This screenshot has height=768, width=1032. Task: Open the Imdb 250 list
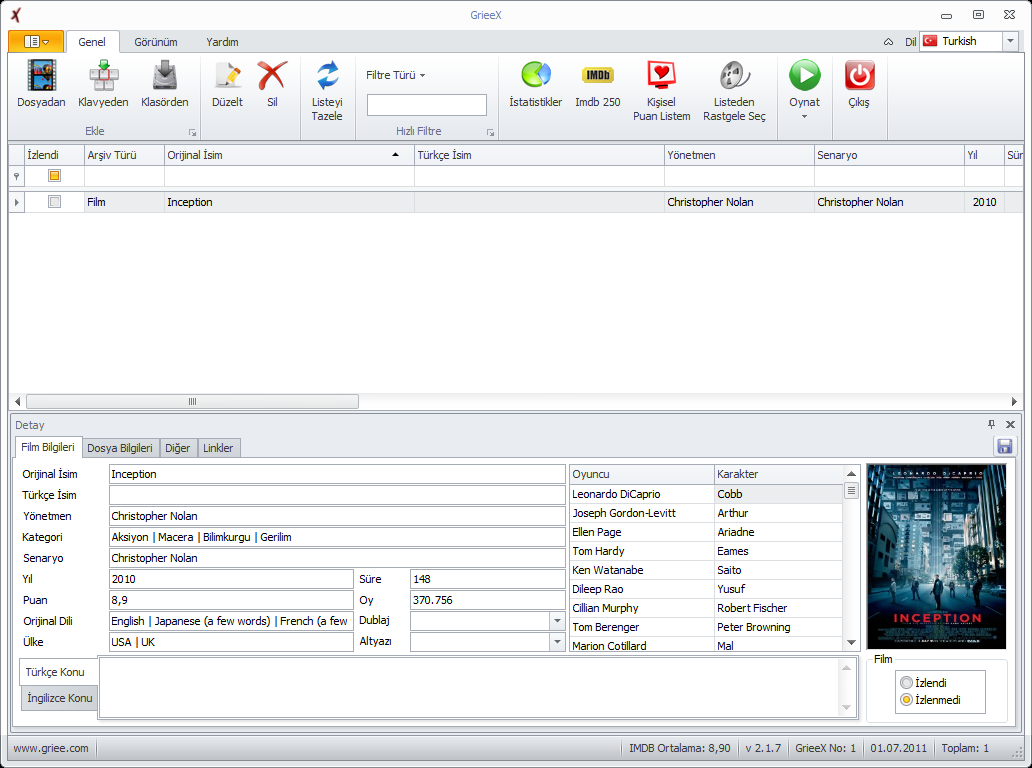pyautogui.click(x=597, y=76)
